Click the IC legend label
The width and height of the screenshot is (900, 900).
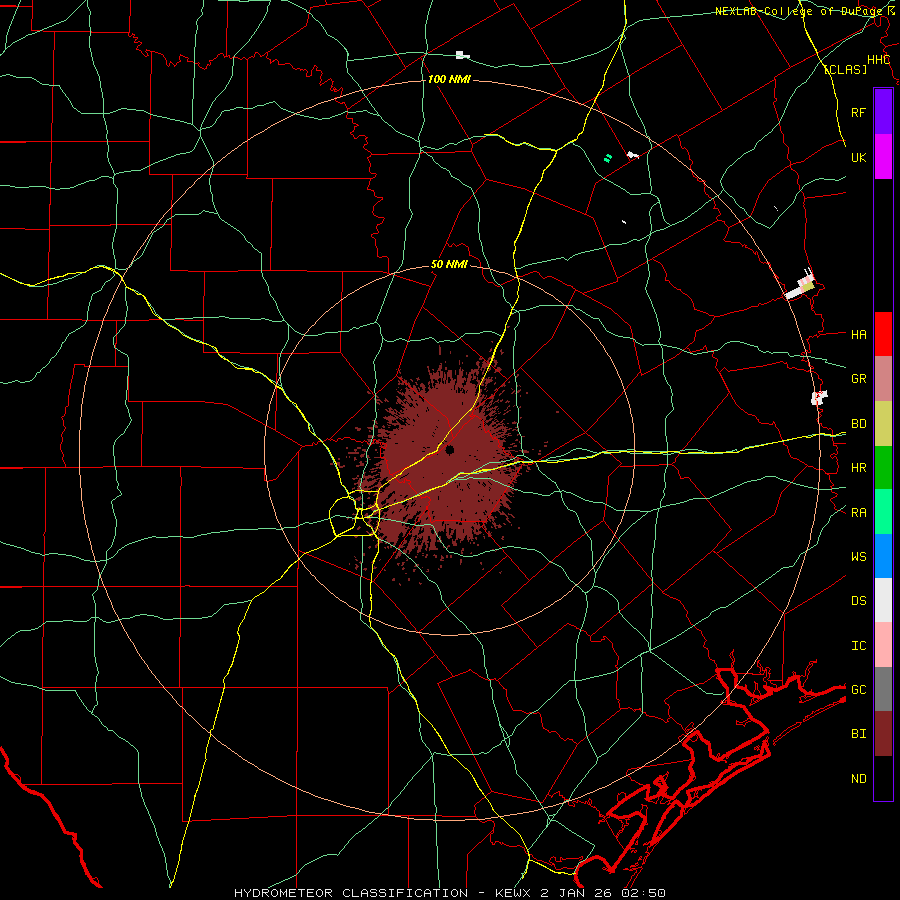pos(859,646)
